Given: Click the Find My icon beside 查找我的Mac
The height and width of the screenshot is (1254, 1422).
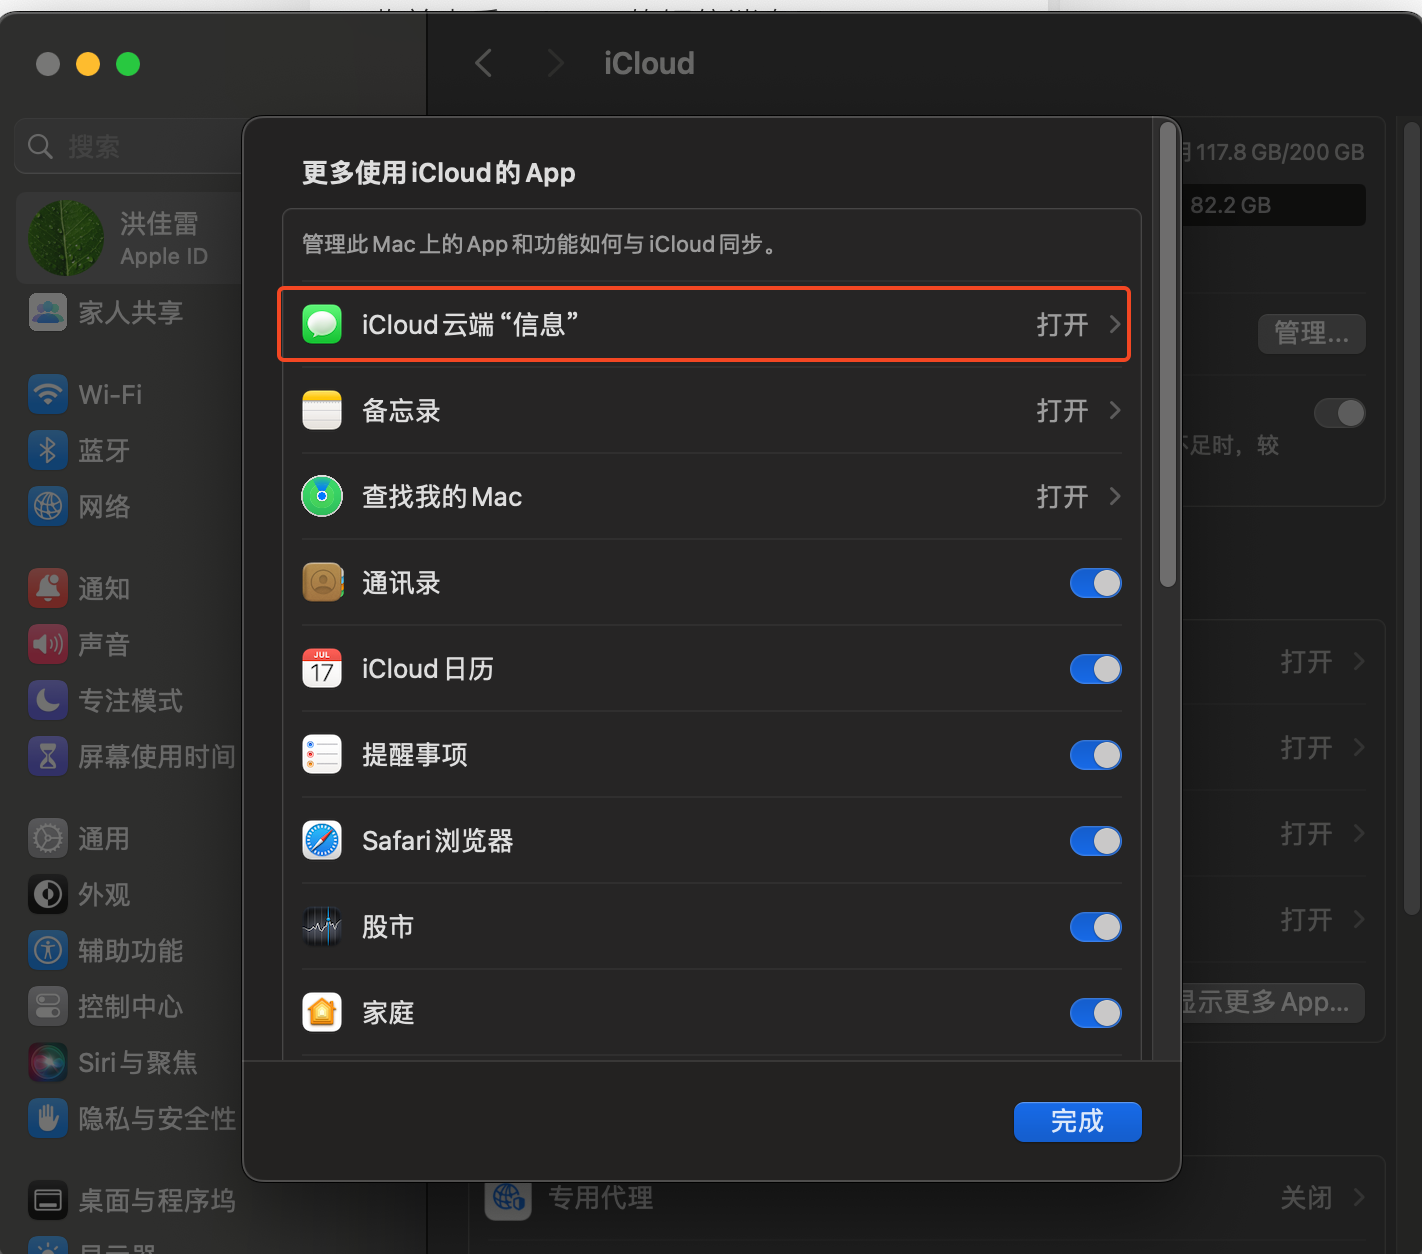Looking at the screenshot, I should pyautogui.click(x=322, y=496).
